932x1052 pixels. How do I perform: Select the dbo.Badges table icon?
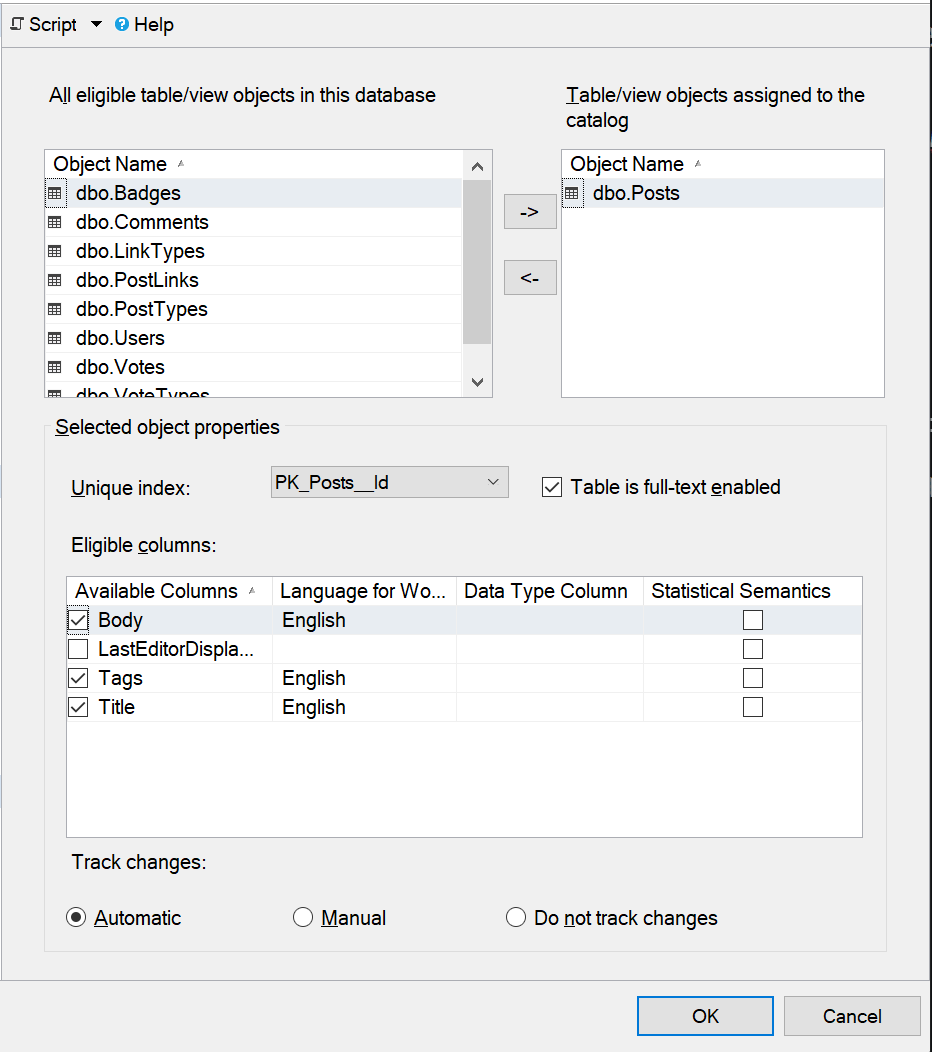pos(56,193)
